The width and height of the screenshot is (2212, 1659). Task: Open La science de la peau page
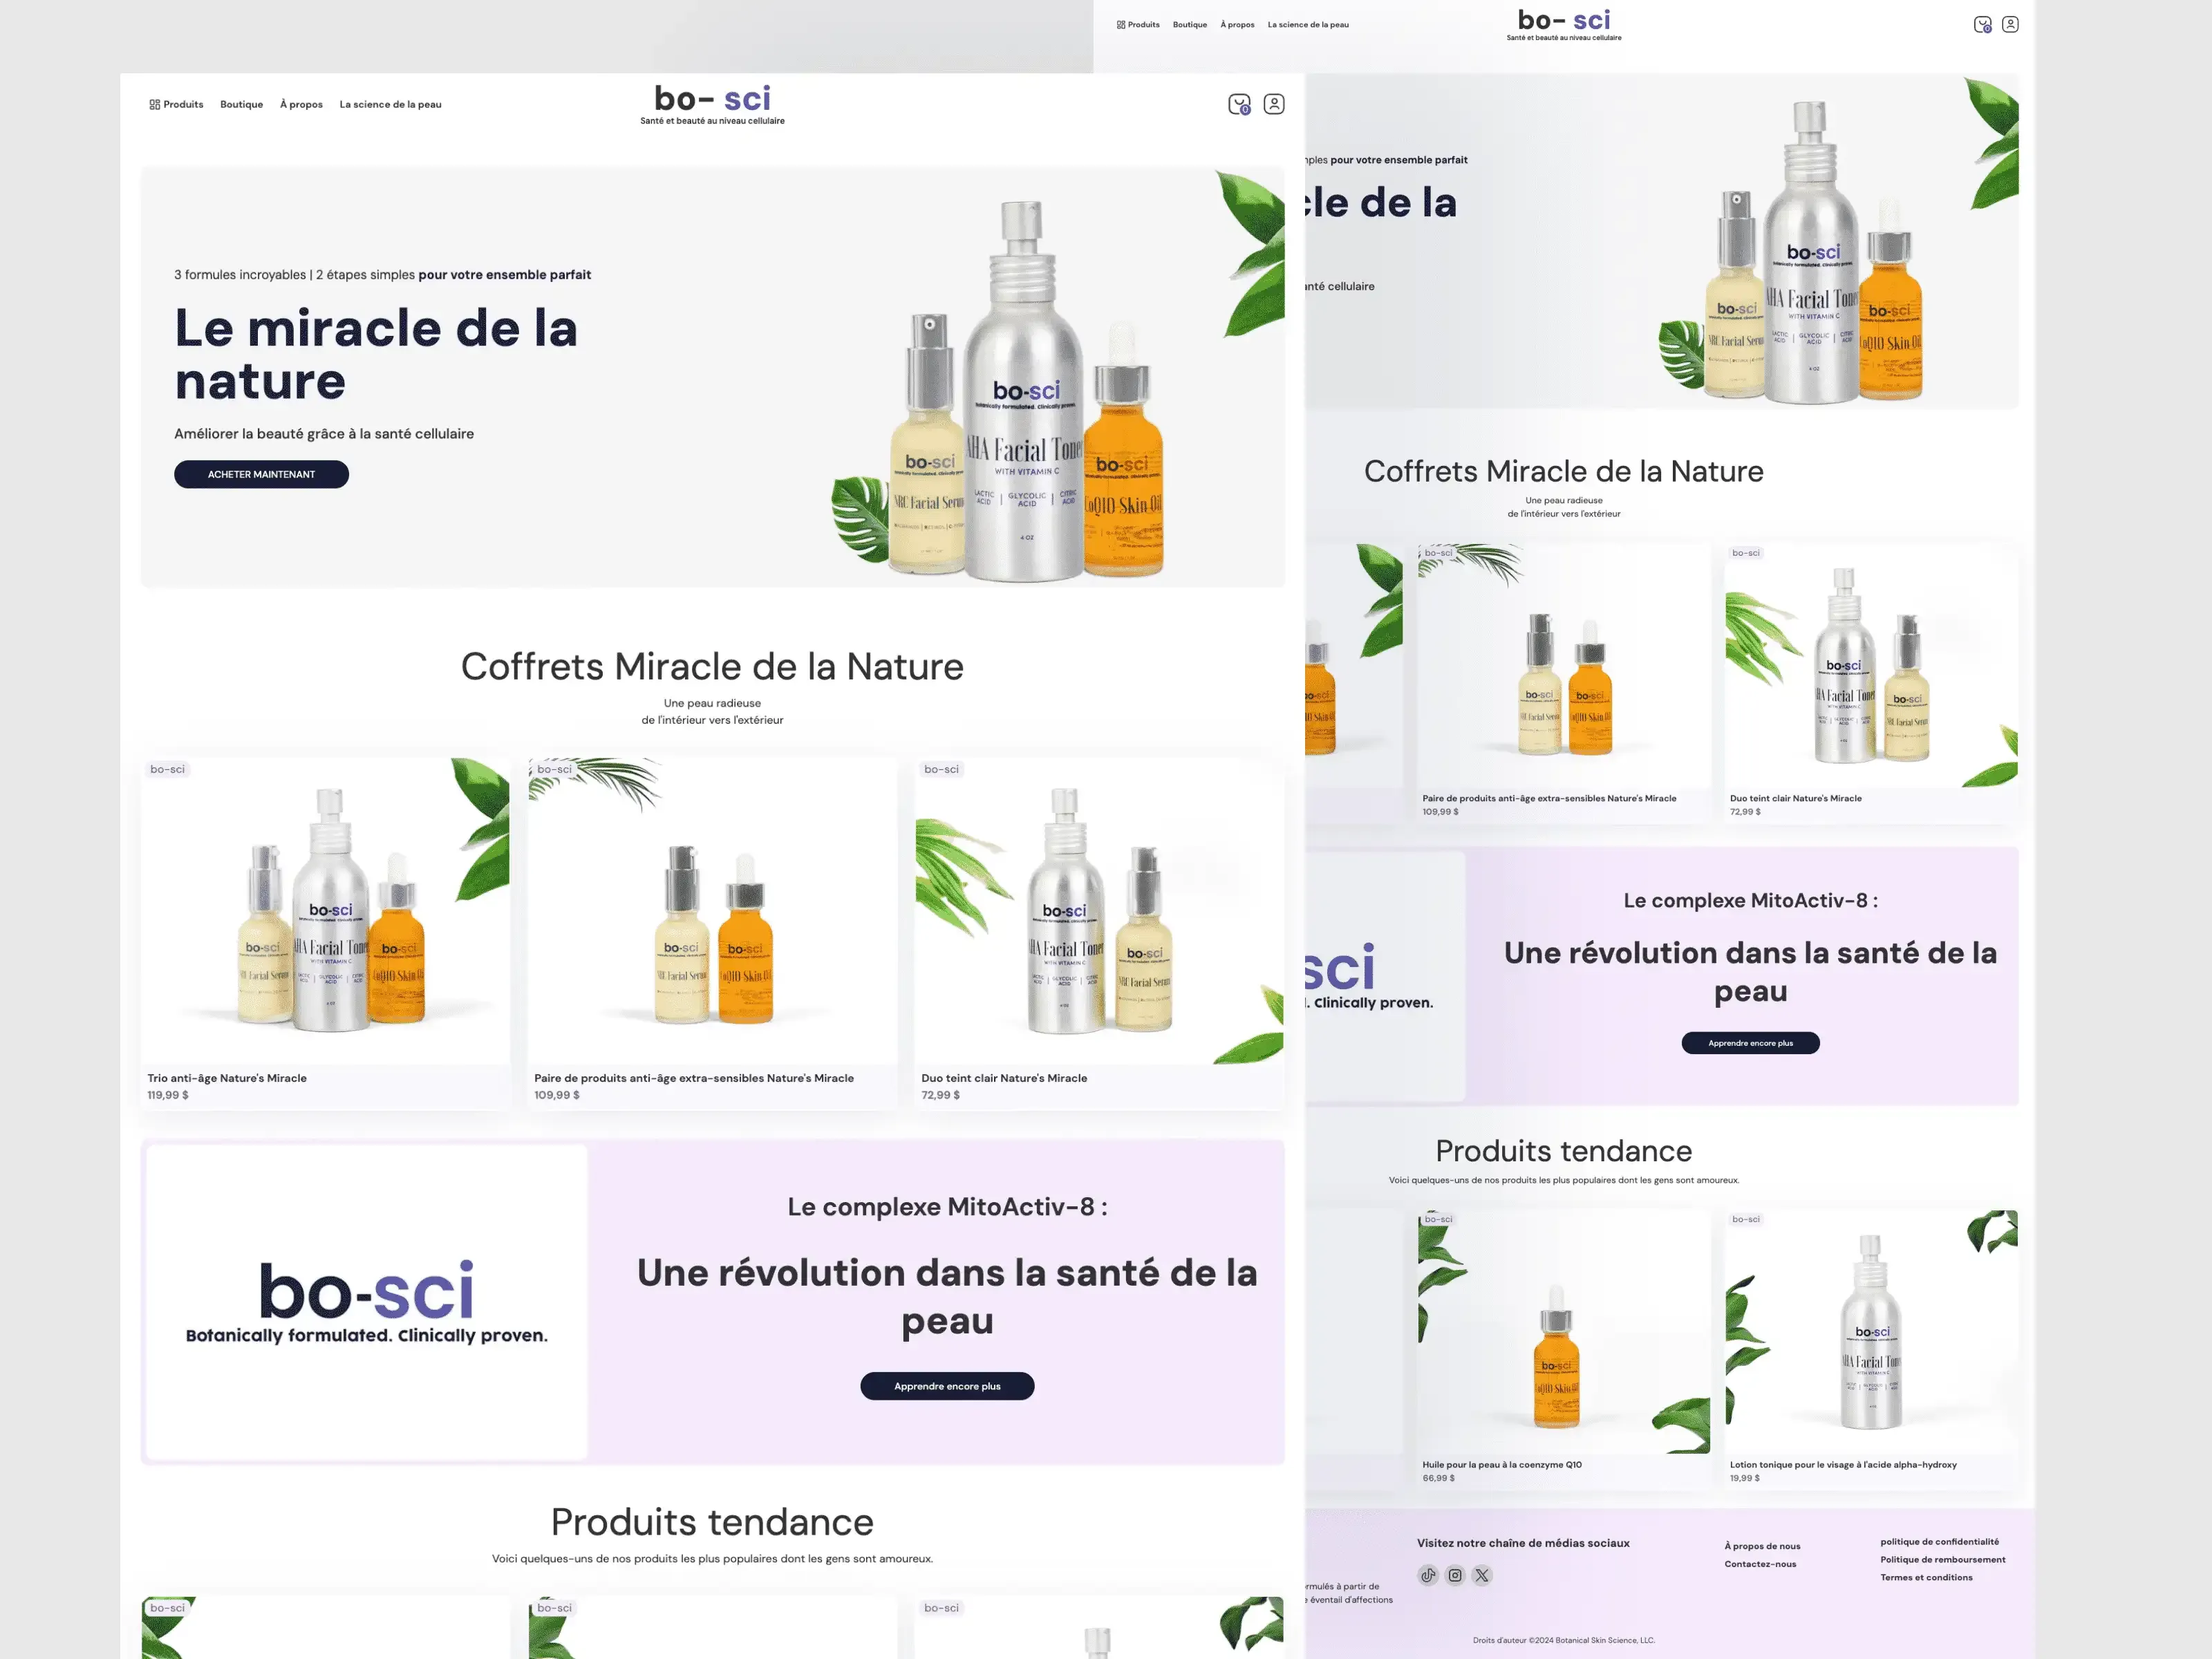(x=390, y=104)
